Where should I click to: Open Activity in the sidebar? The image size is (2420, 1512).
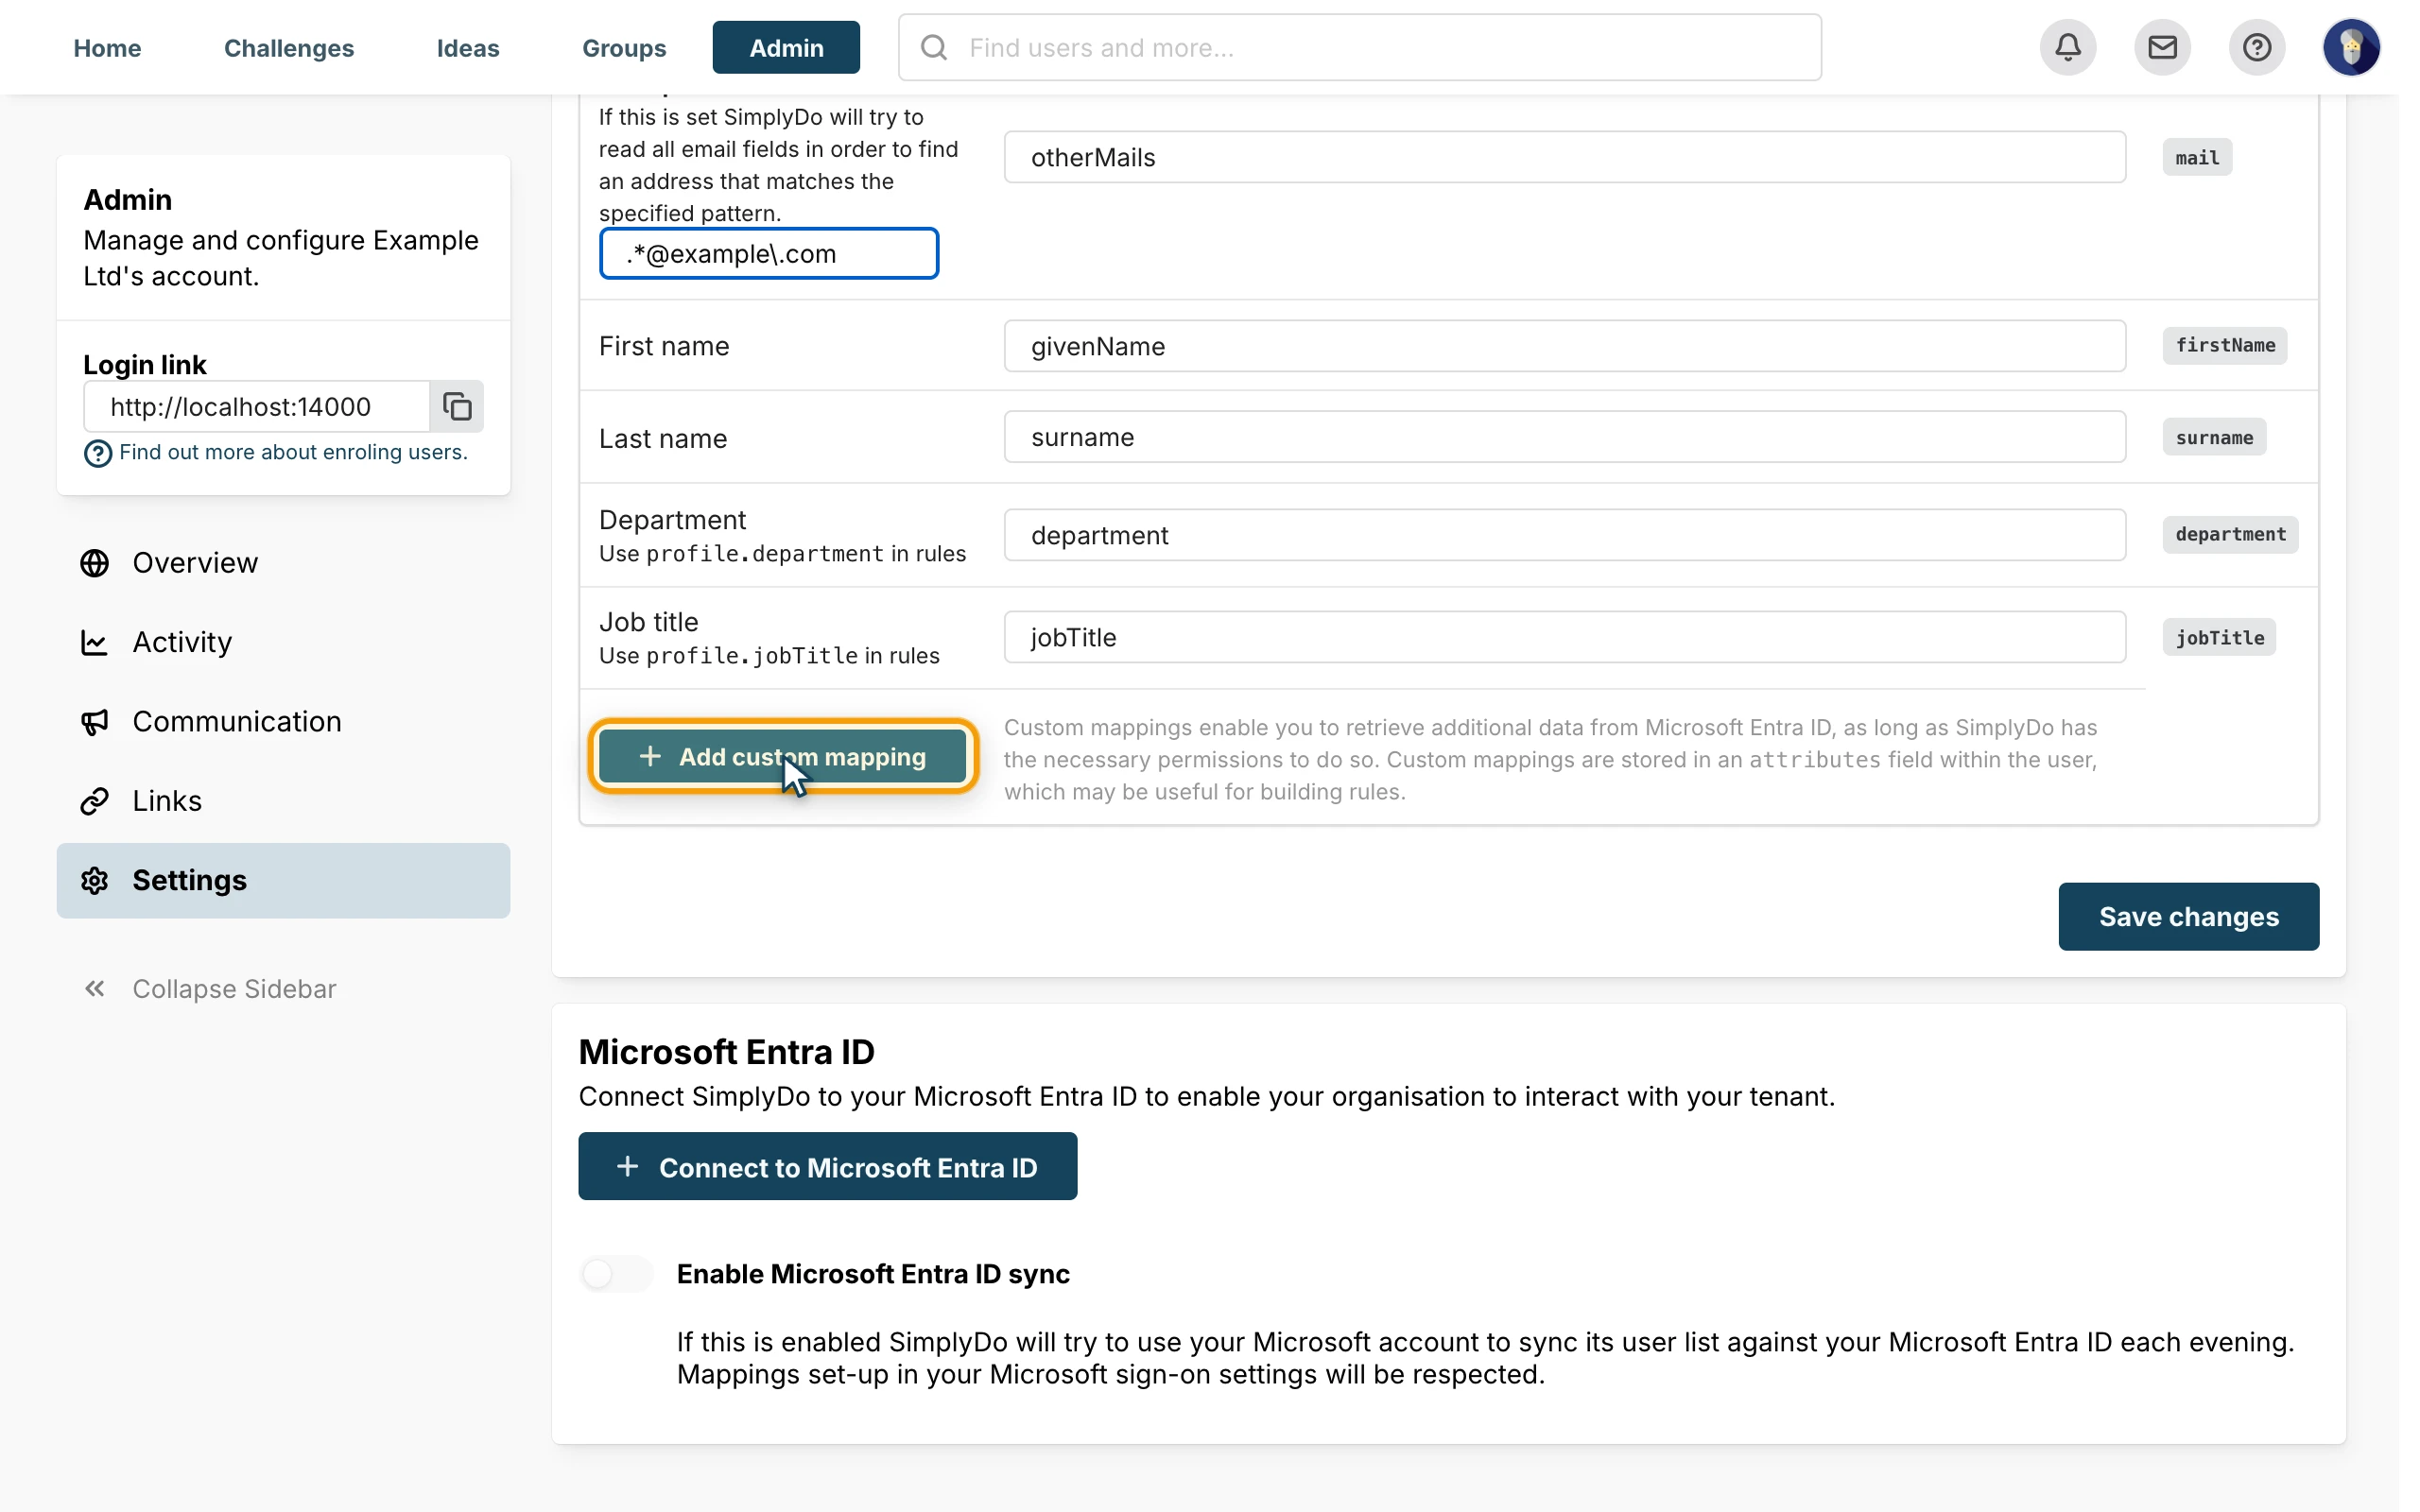(x=283, y=642)
